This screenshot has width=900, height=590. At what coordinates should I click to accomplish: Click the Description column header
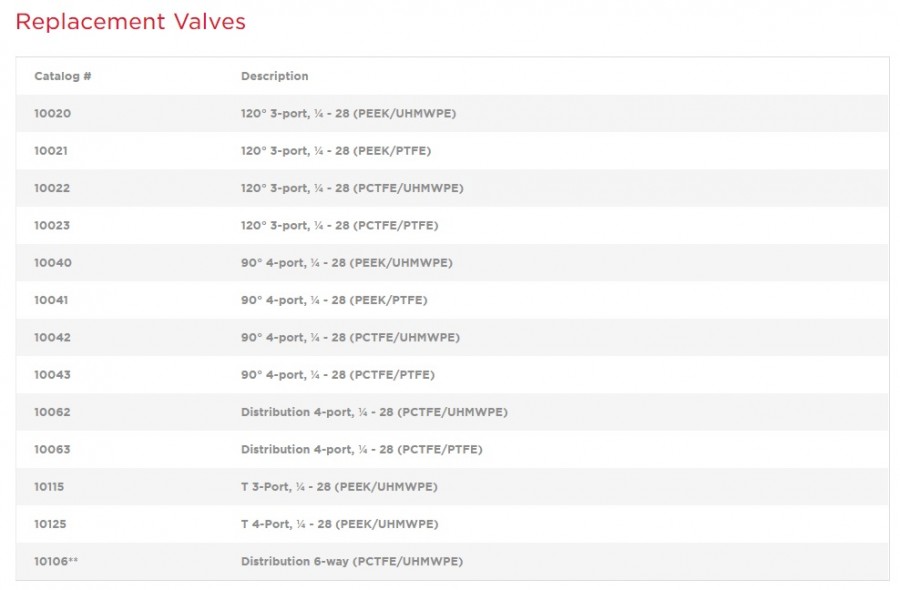pos(274,76)
